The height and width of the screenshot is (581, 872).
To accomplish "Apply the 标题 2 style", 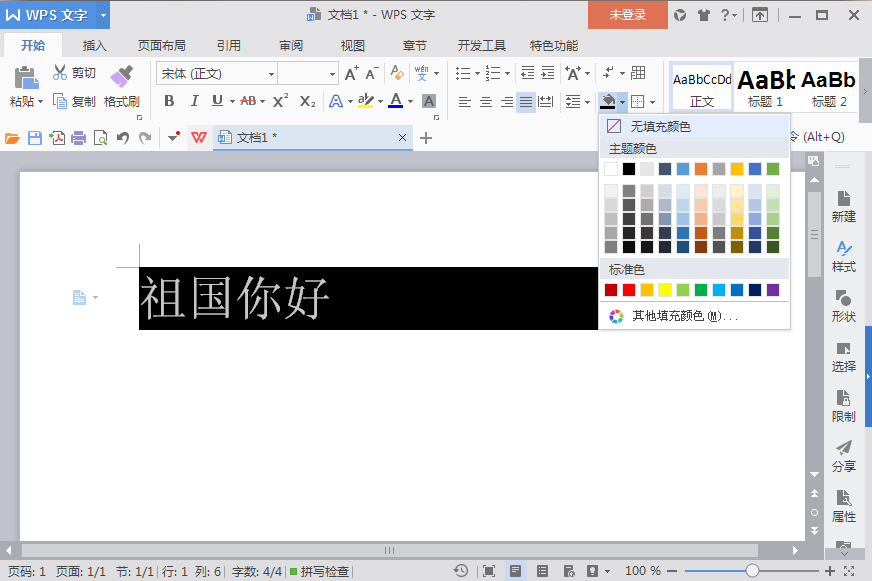I will pyautogui.click(x=828, y=87).
